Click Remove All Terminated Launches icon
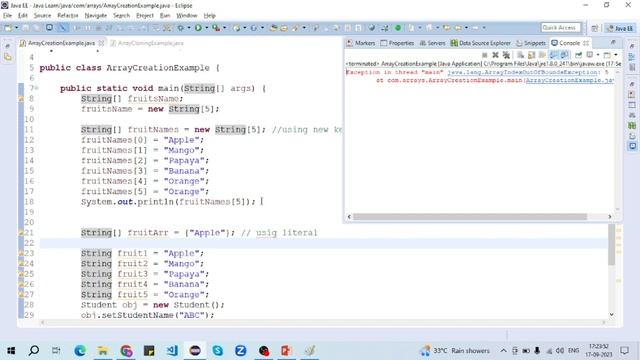This screenshot has width=640, height=360. click(506, 55)
